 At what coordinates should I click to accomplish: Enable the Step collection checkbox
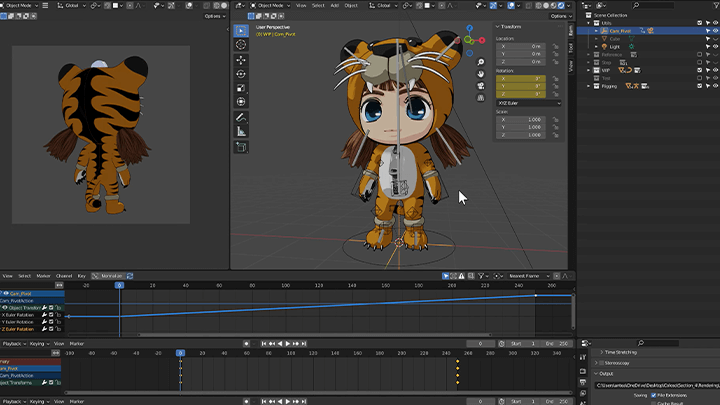[699, 62]
